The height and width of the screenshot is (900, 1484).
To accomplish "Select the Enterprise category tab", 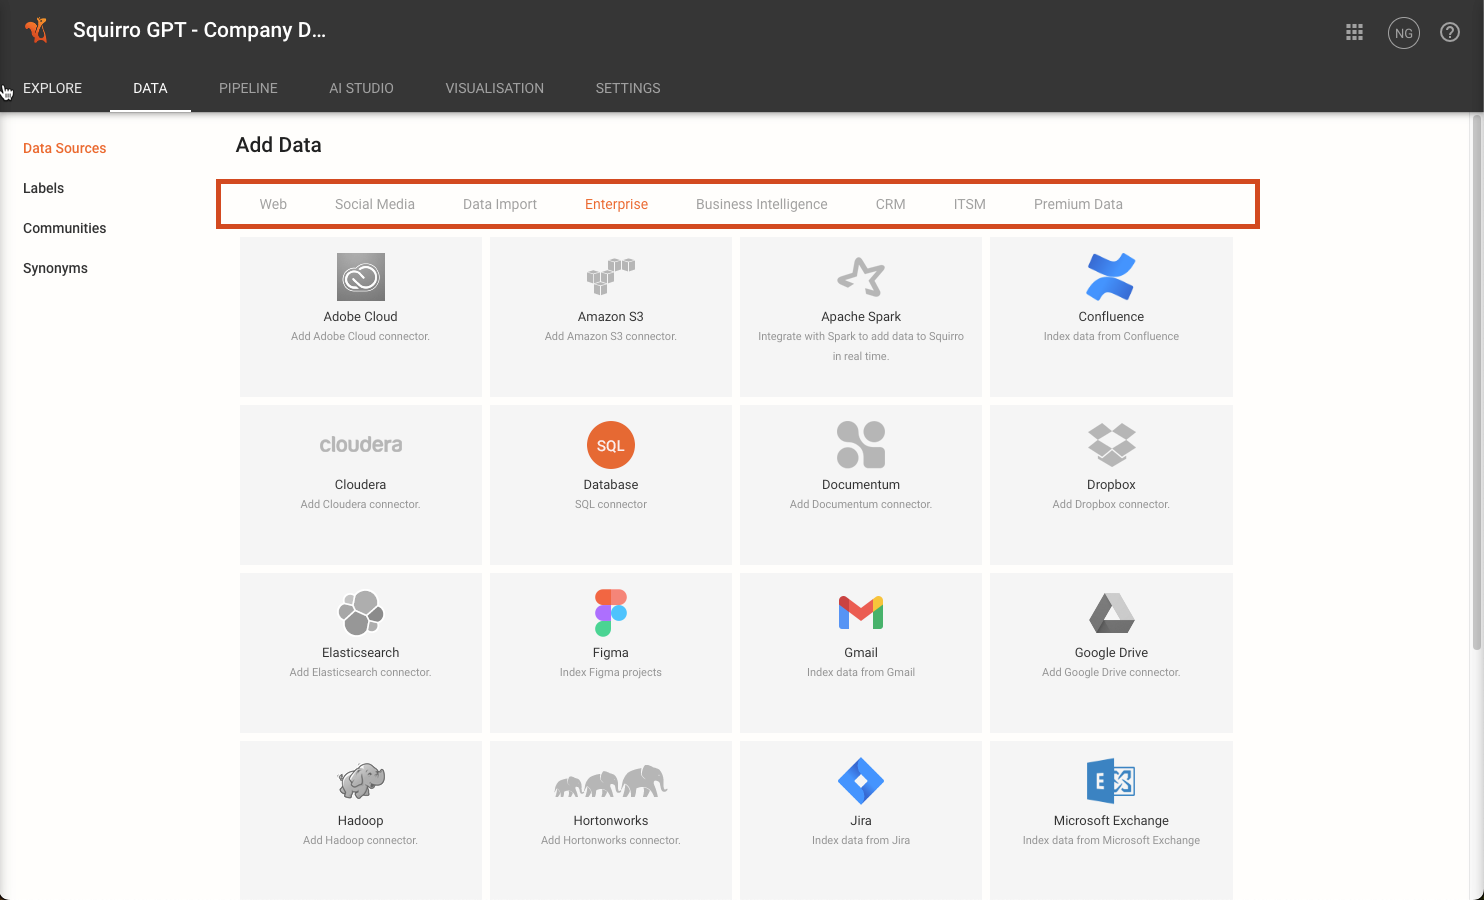I will [616, 204].
